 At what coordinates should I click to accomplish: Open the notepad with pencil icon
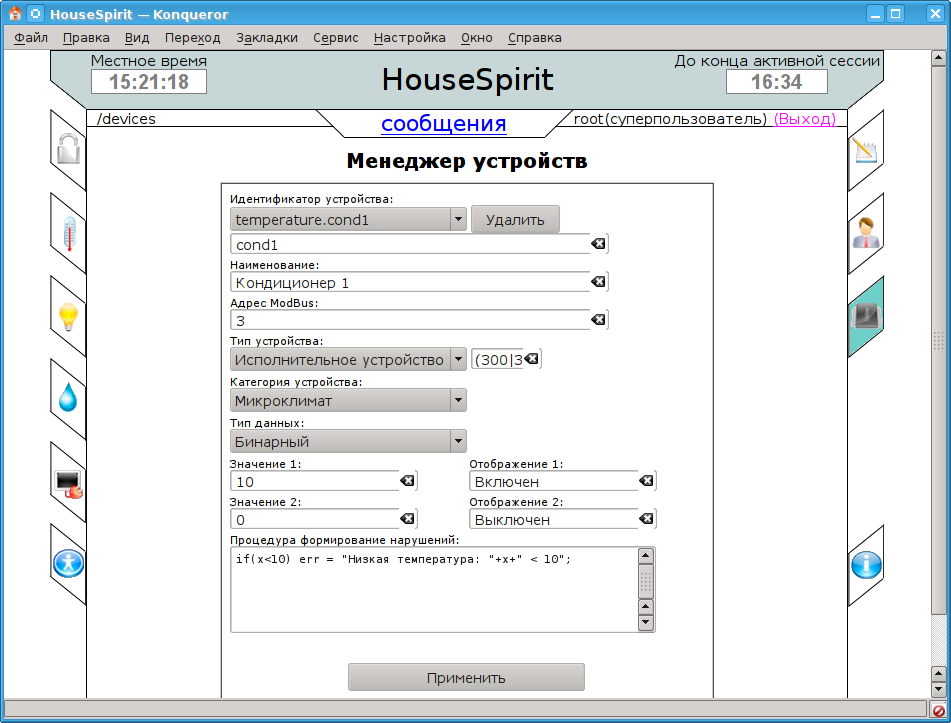865,151
